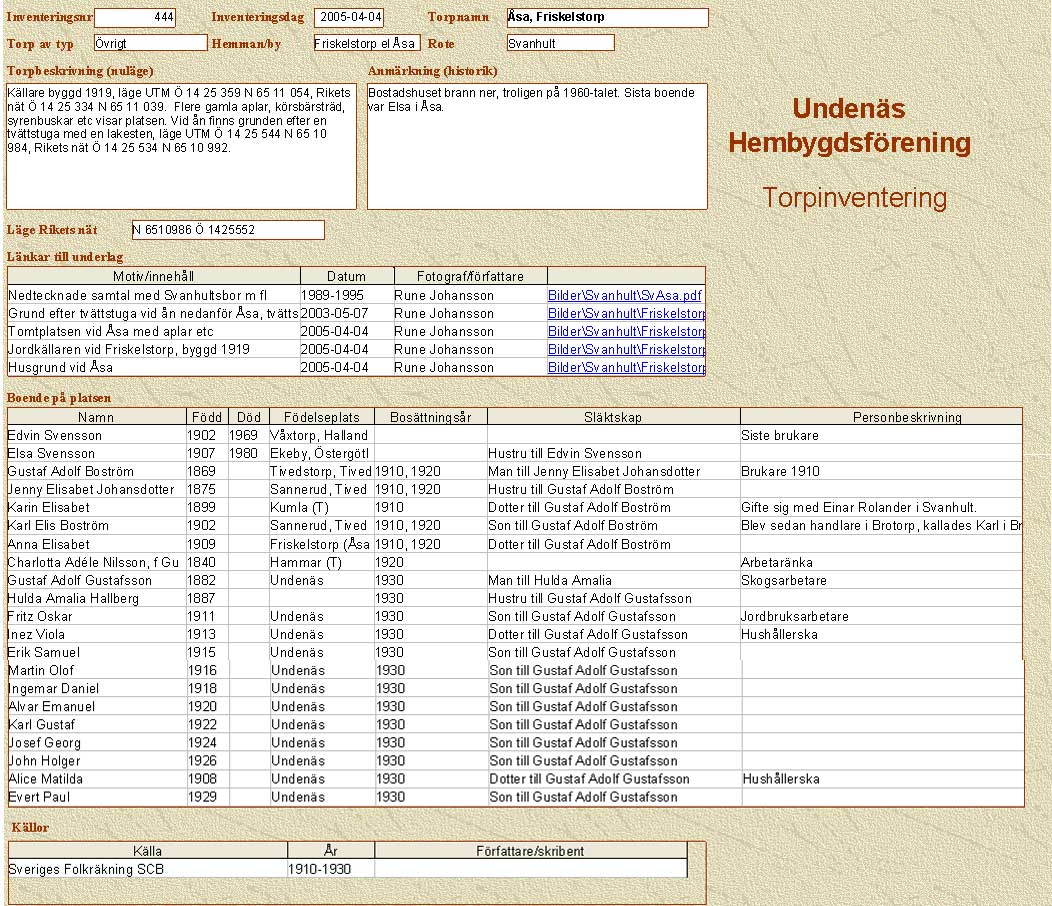Viewport: 1052px width, 906px height.
Task: Click the Född column header
Action: coord(207,417)
